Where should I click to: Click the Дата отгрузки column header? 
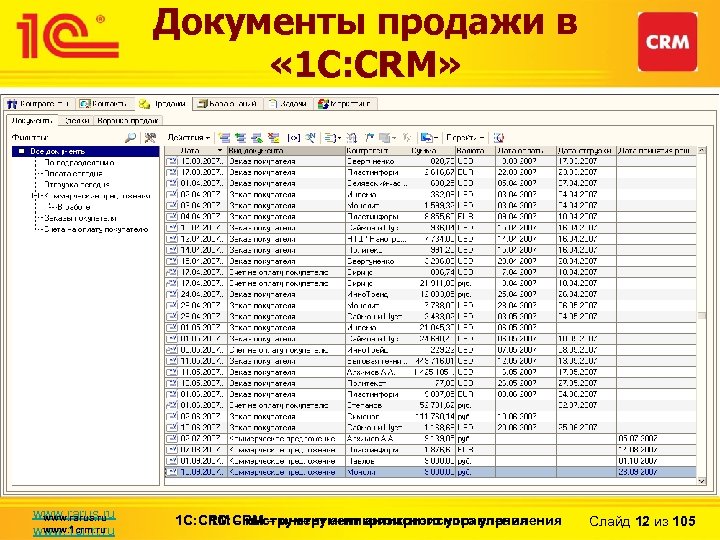click(x=586, y=151)
